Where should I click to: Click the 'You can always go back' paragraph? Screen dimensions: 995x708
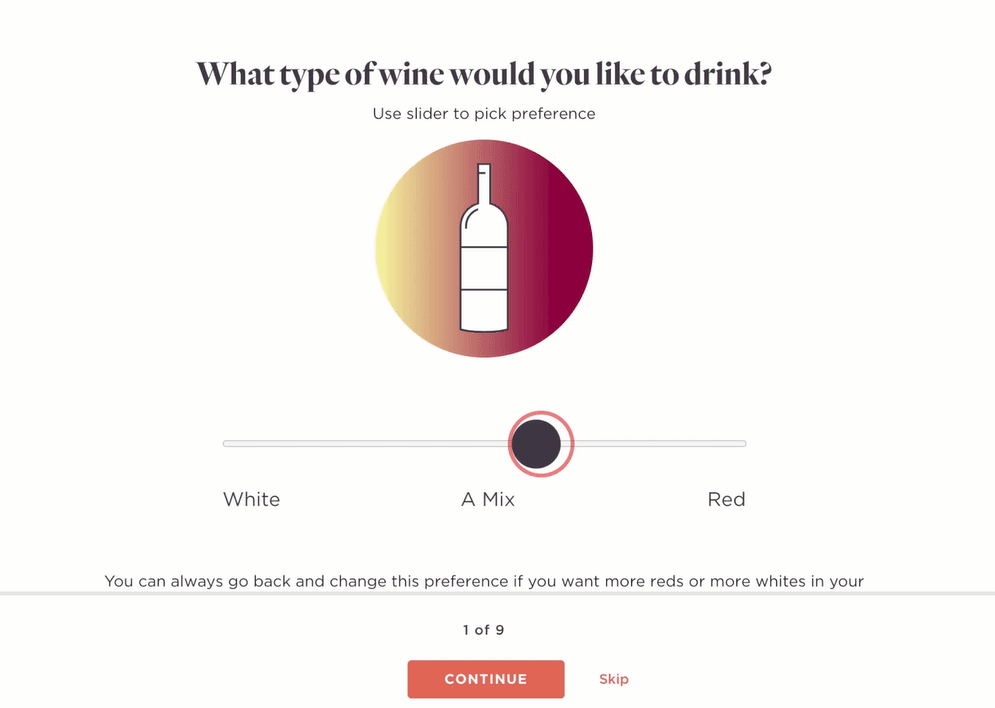pos(484,581)
